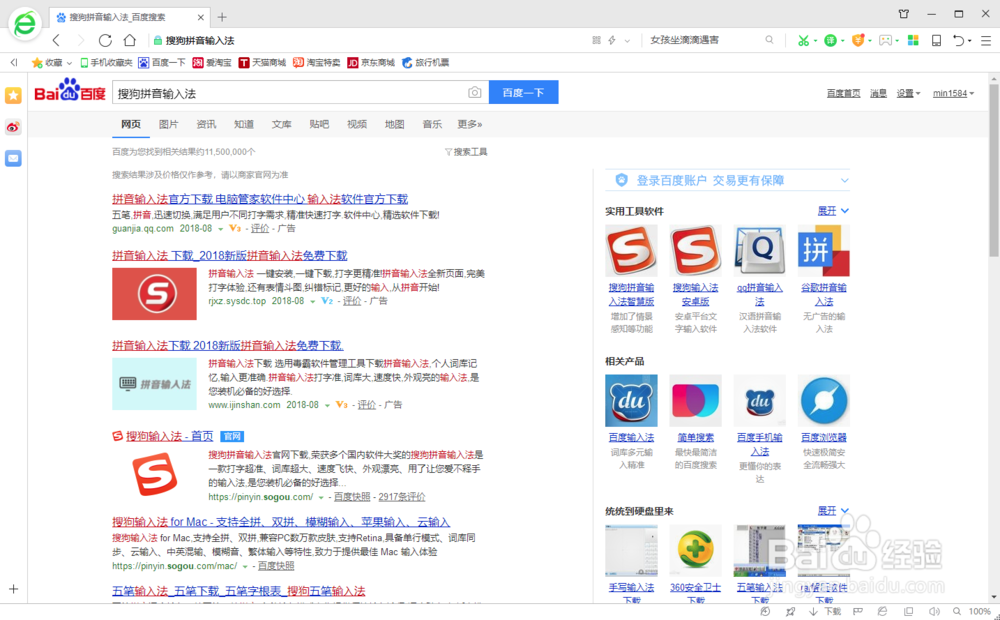Click the 百度一下 search button
Viewport: 1000px width, 620px height.
[x=524, y=92]
